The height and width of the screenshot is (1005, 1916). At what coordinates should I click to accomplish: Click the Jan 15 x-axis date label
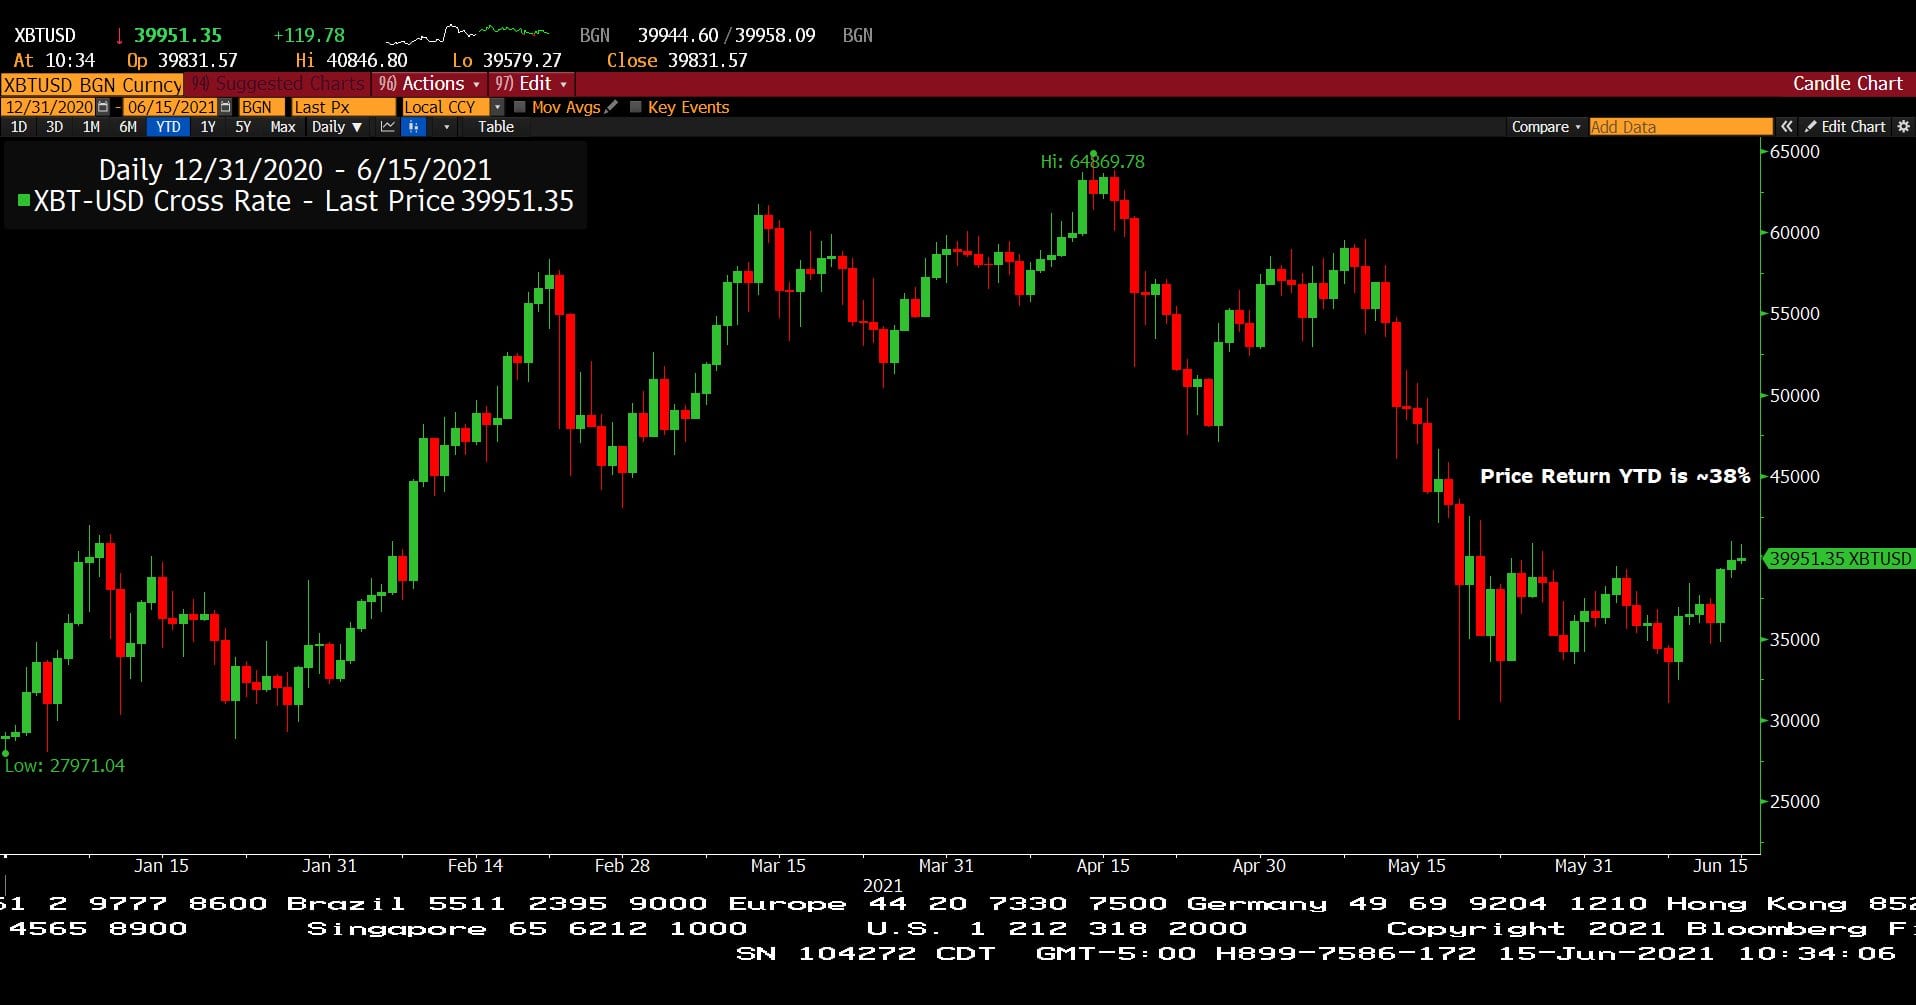pyautogui.click(x=161, y=866)
